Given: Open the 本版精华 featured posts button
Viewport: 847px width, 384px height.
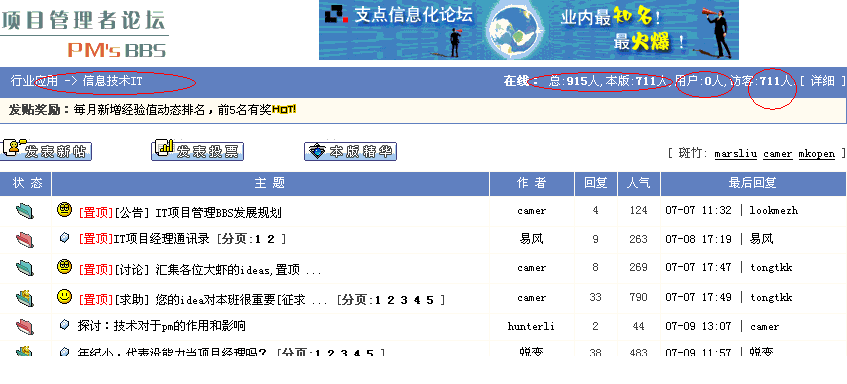Looking at the screenshot, I should 351,151.
